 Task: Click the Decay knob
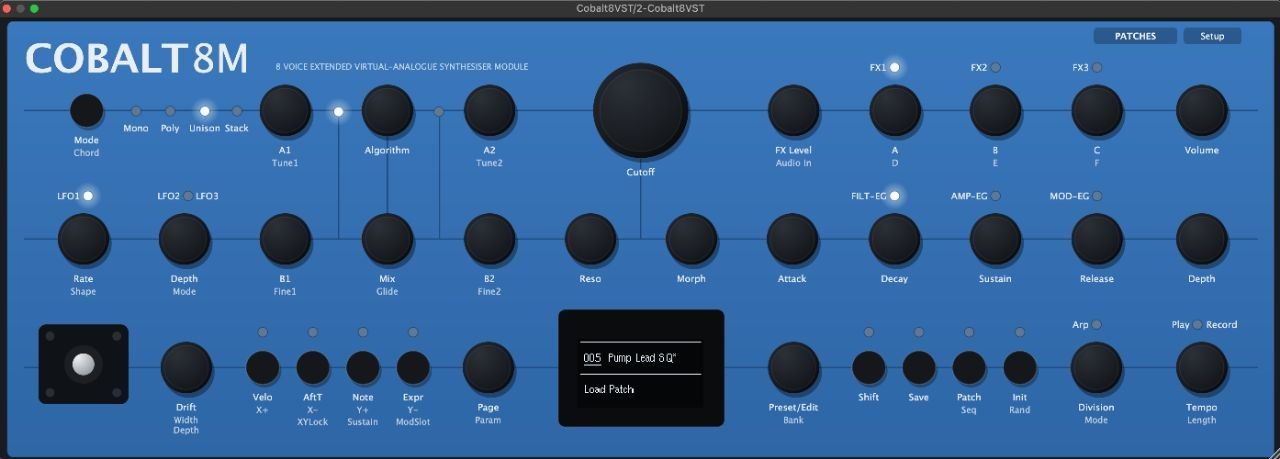click(895, 239)
